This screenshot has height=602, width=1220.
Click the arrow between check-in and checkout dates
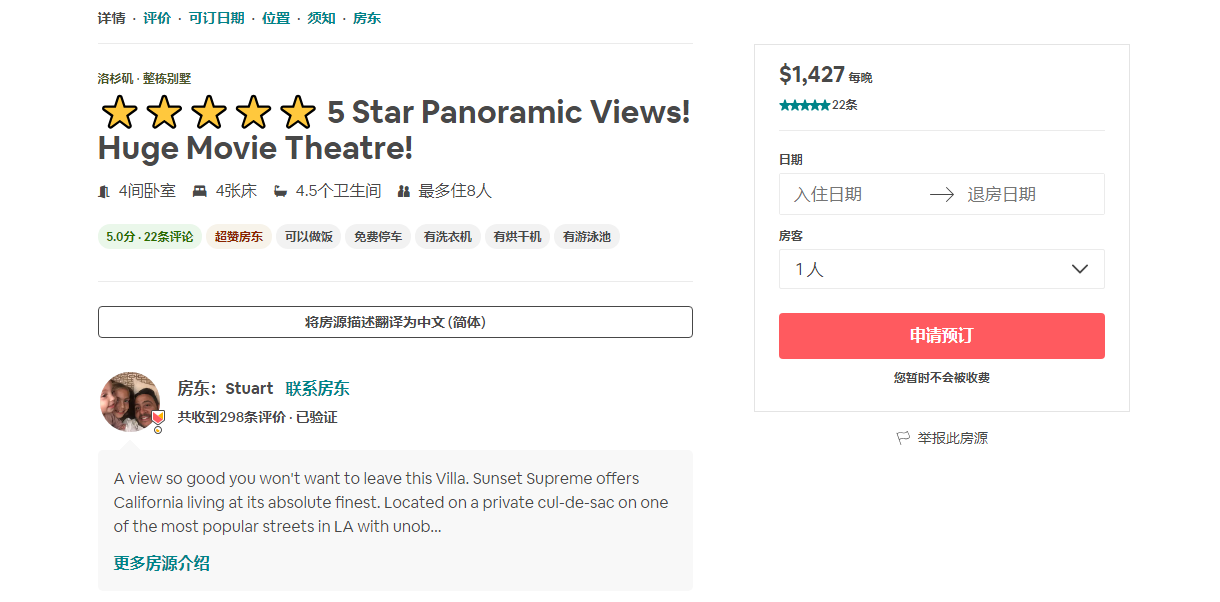941,195
